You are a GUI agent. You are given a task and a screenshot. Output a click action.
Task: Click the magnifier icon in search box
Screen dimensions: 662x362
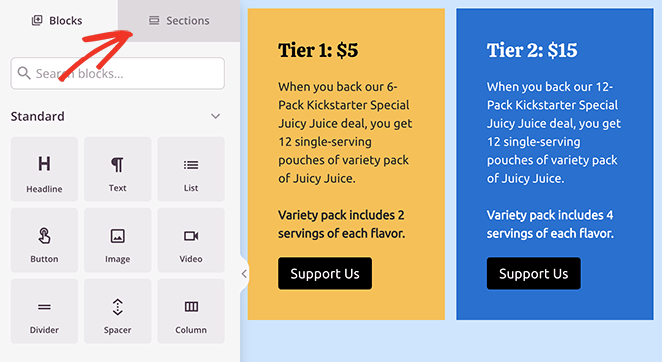[24, 73]
